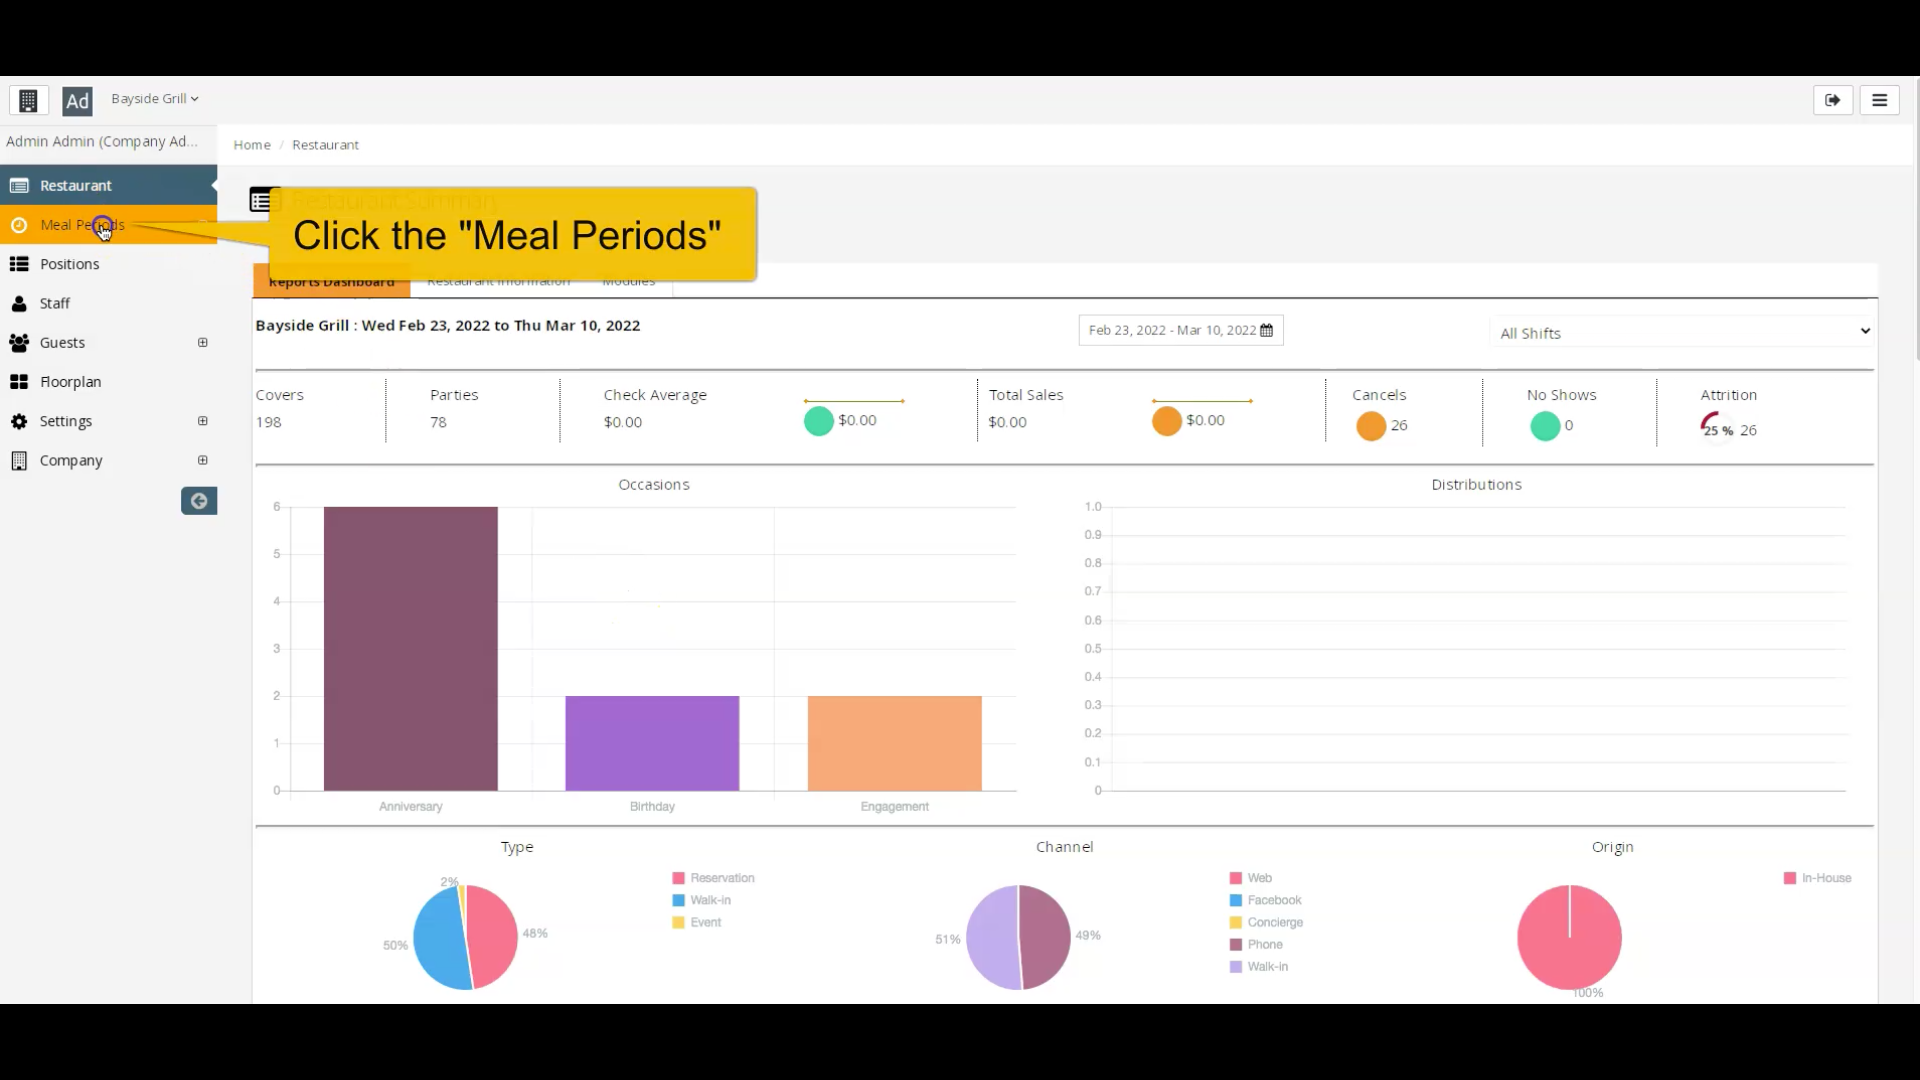Toggle Web legend in Channel chart
The image size is (1920, 1080).
click(1251, 878)
